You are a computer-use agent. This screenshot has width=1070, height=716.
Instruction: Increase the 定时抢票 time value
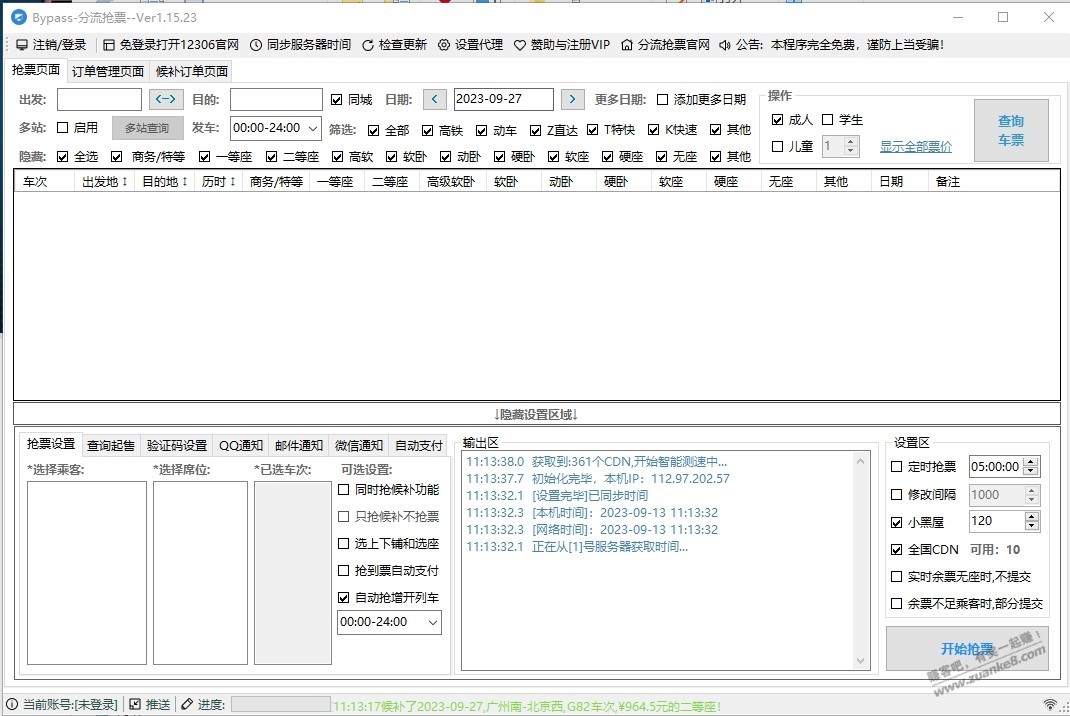(1032, 462)
